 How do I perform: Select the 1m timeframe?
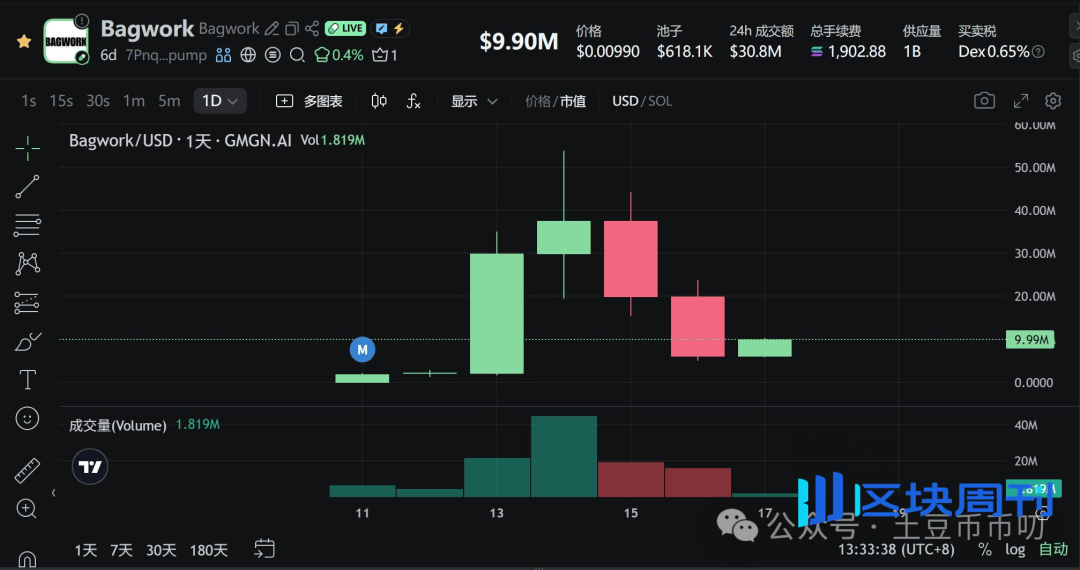pyautogui.click(x=134, y=101)
